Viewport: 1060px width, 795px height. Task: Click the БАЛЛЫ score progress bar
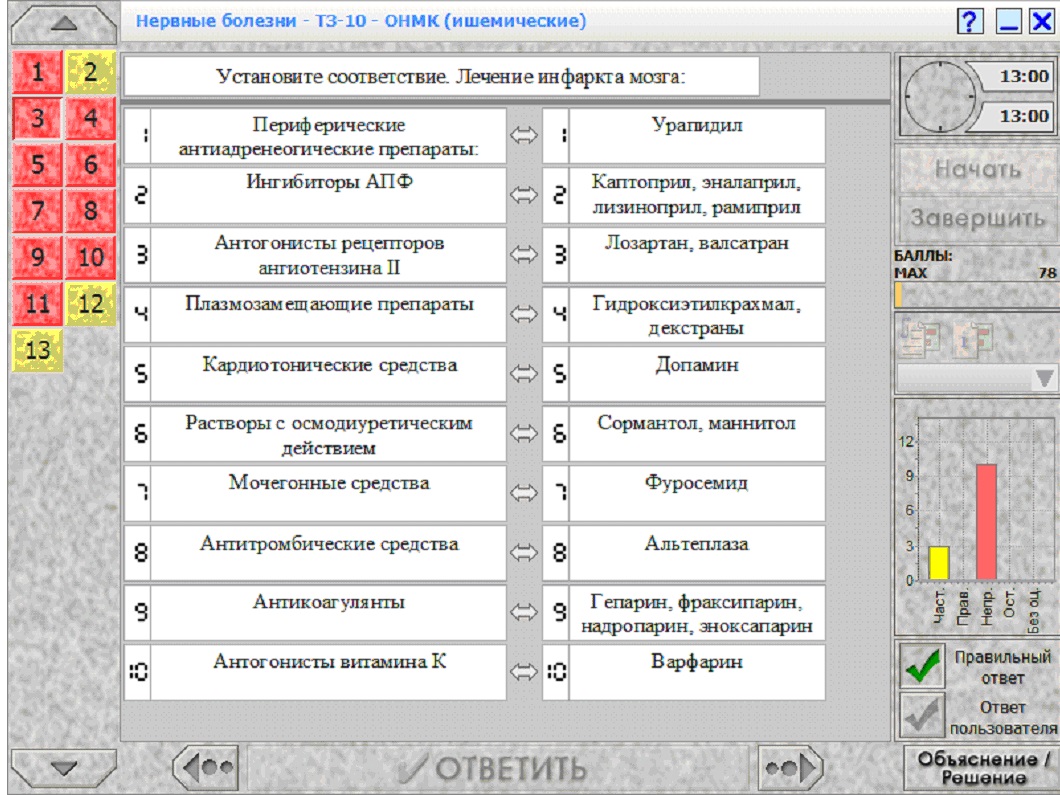point(977,295)
